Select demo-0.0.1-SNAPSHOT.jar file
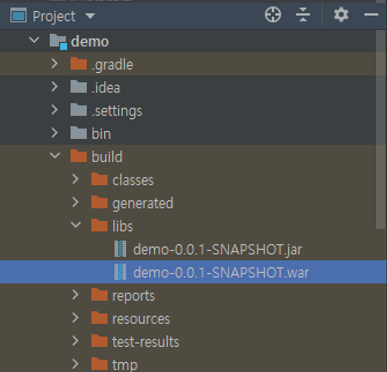This screenshot has height=372, width=387. coord(218,249)
